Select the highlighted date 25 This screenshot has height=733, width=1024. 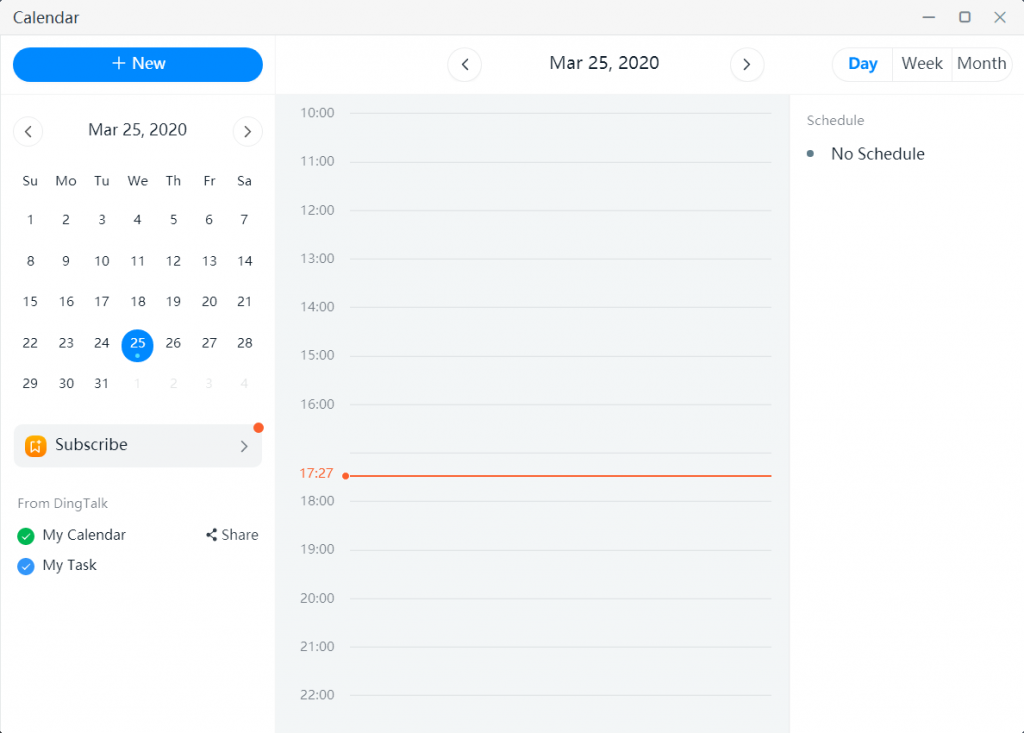pyautogui.click(x=138, y=344)
